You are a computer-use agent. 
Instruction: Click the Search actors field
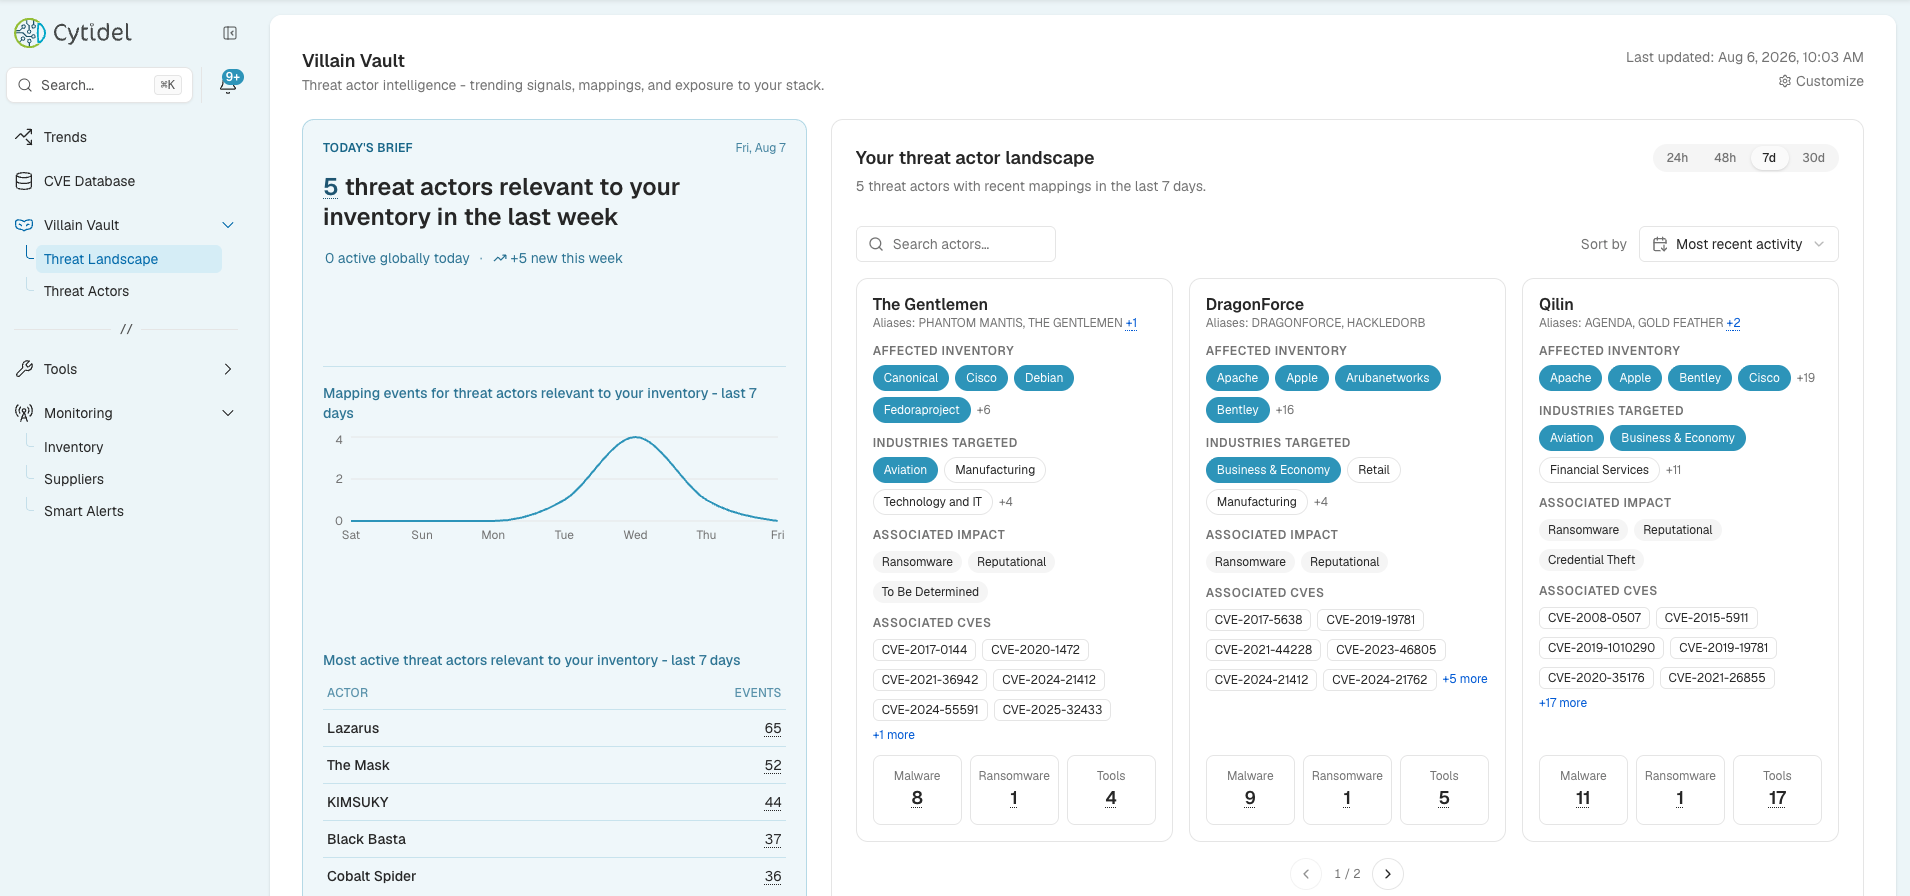pyautogui.click(x=955, y=244)
